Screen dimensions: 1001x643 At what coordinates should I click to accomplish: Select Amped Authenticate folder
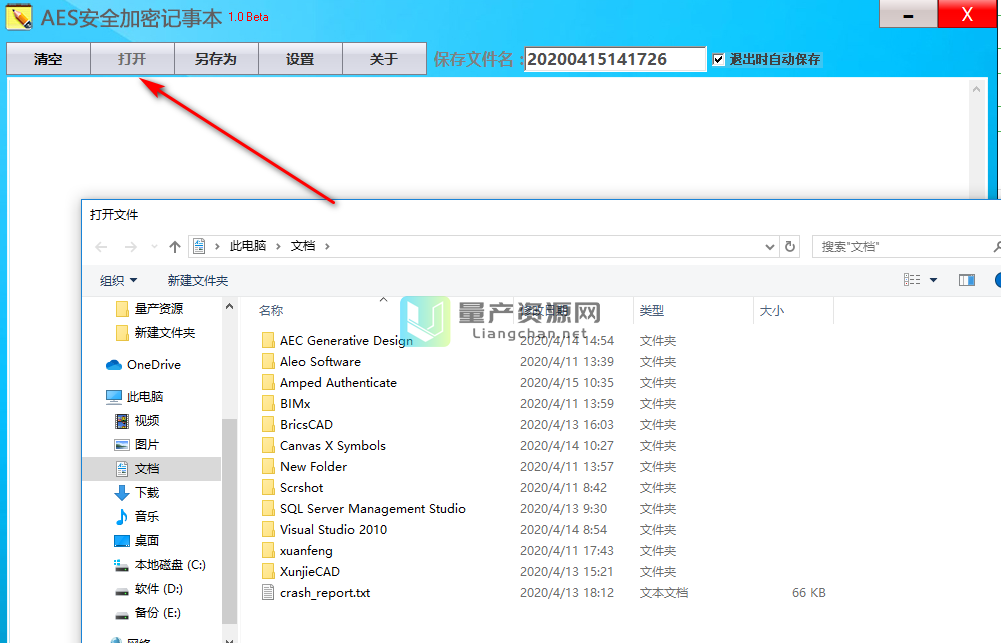tap(338, 382)
